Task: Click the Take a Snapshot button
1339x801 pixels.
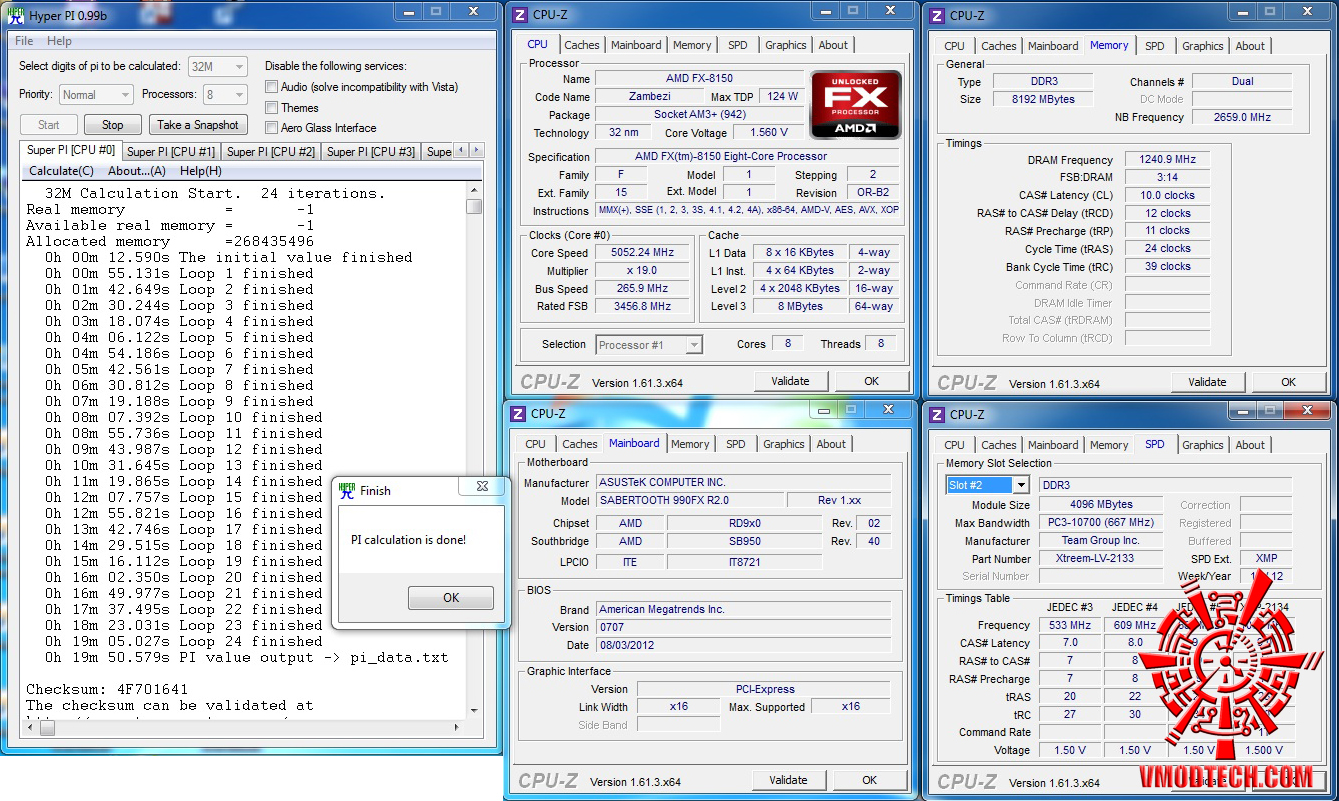Action: pos(198,125)
